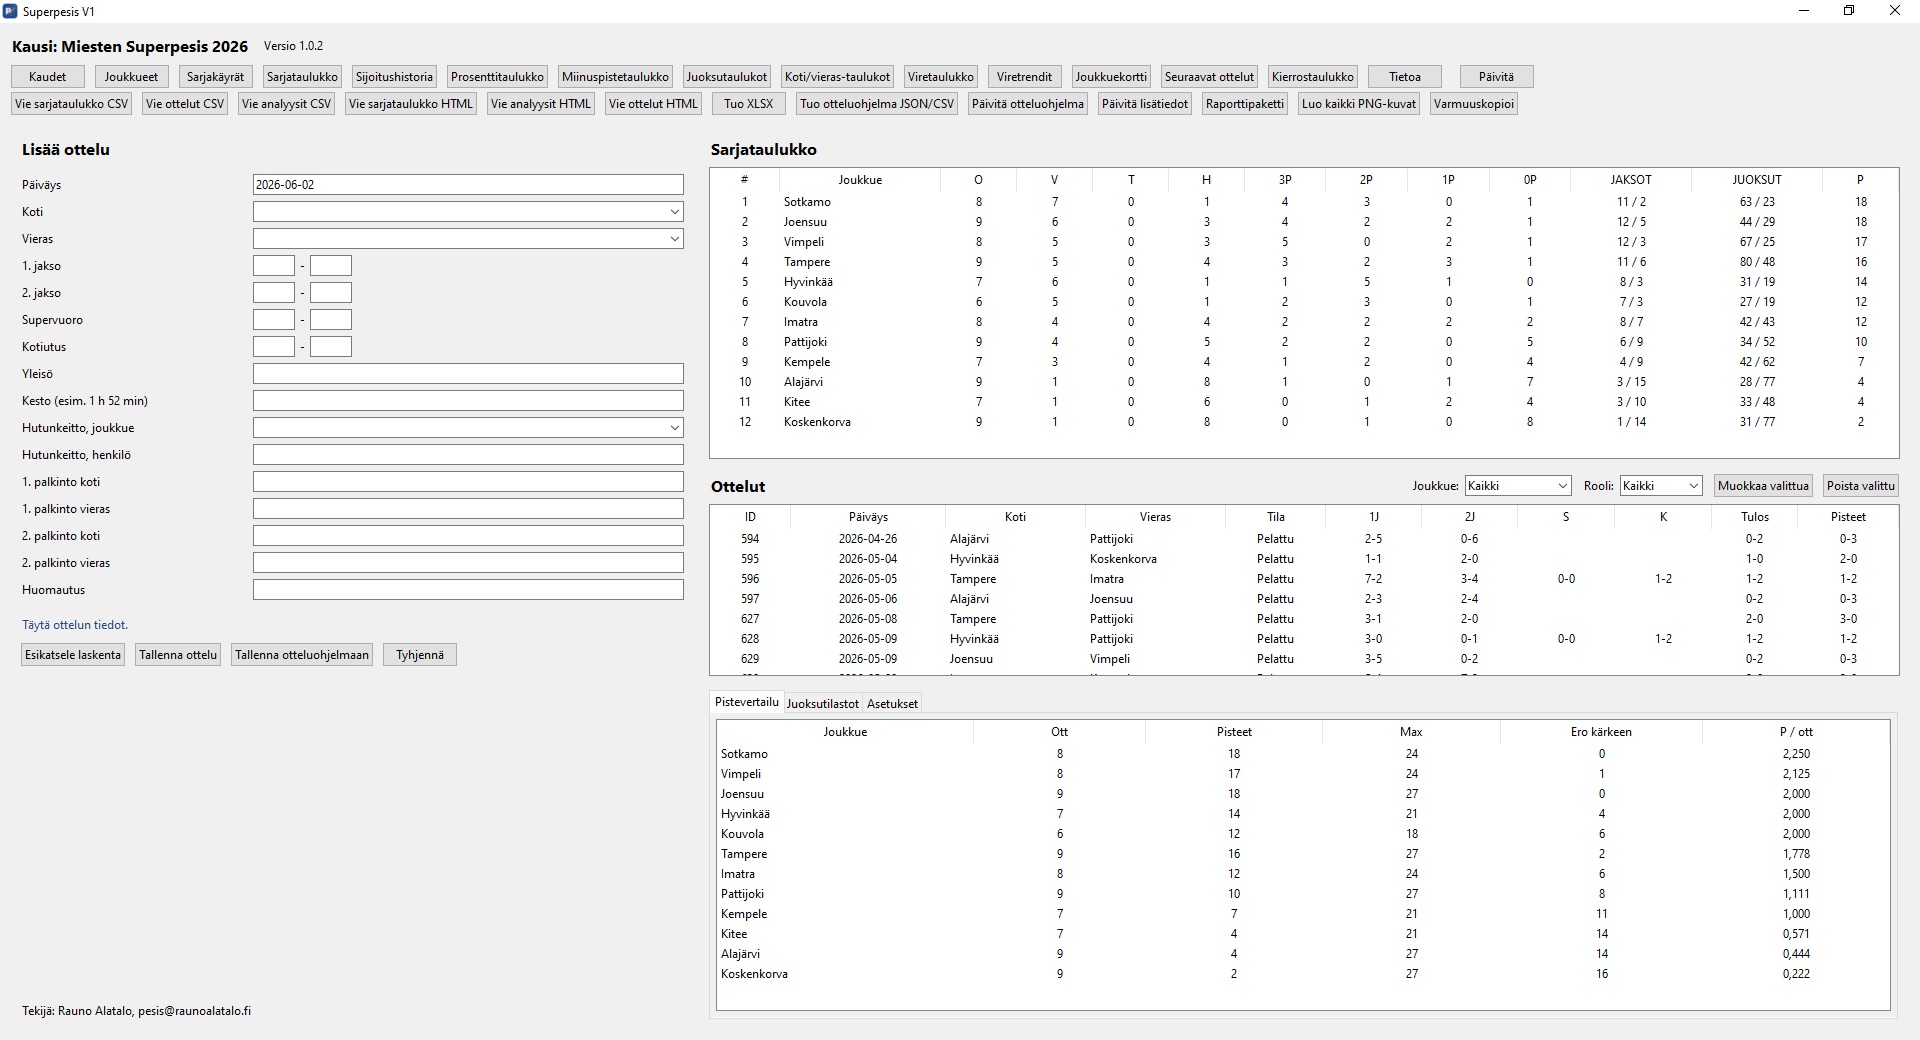
Task: Open Juoksutaulukot tables
Action: [727, 77]
